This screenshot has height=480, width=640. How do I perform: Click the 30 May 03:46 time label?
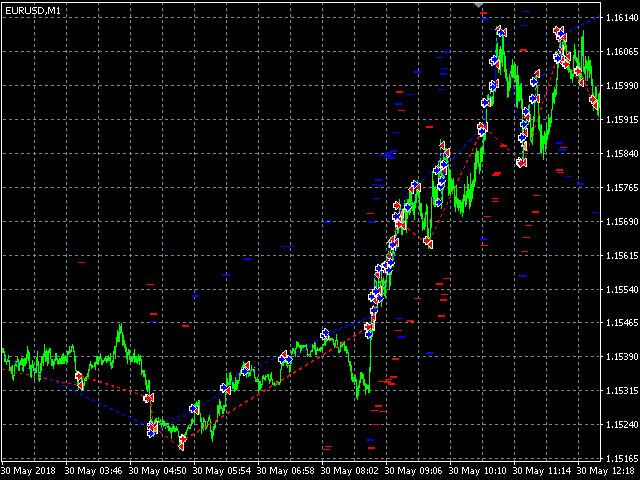coord(93,471)
